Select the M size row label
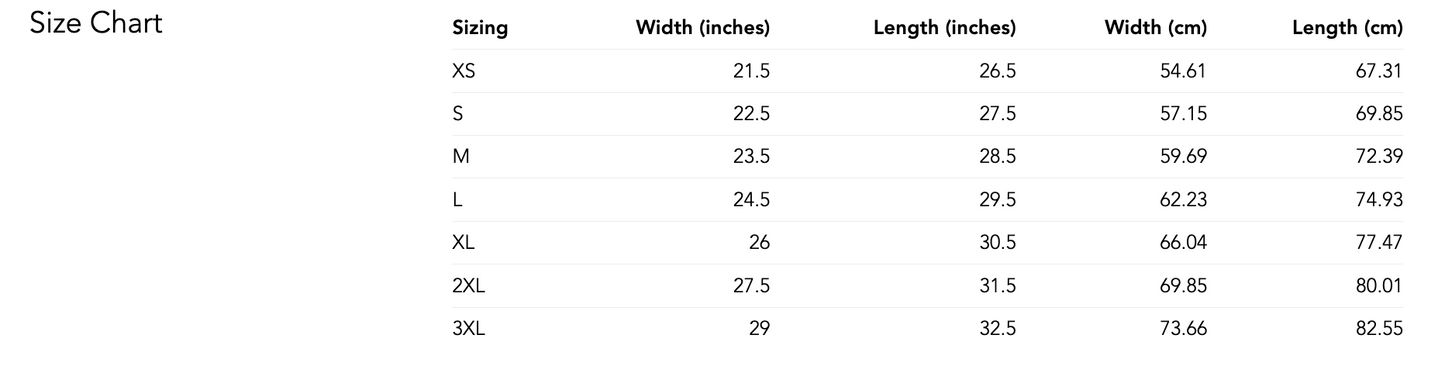The width and height of the screenshot is (1445, 366). [x=461, y=157]
